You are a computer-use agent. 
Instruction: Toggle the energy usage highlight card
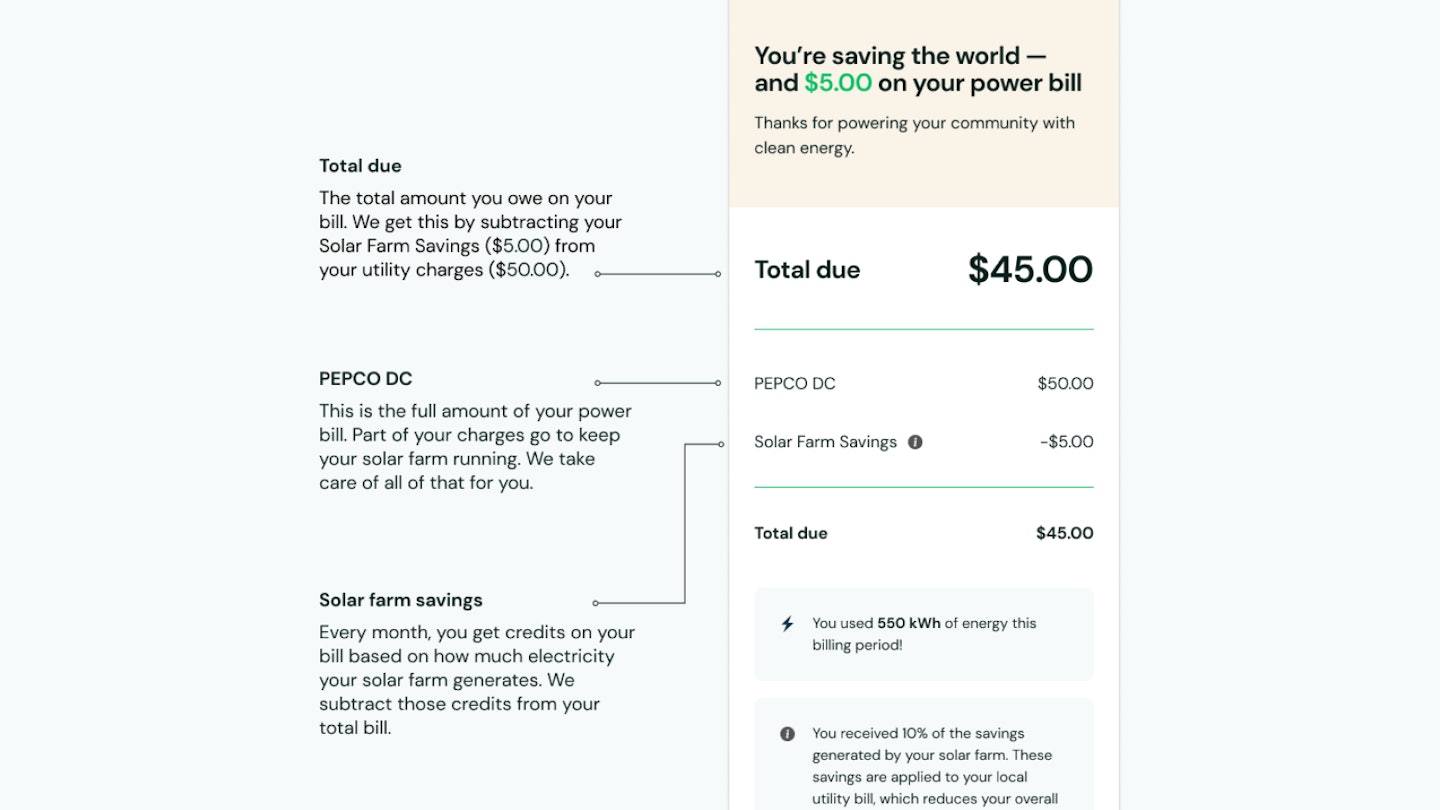coord(923,633)
